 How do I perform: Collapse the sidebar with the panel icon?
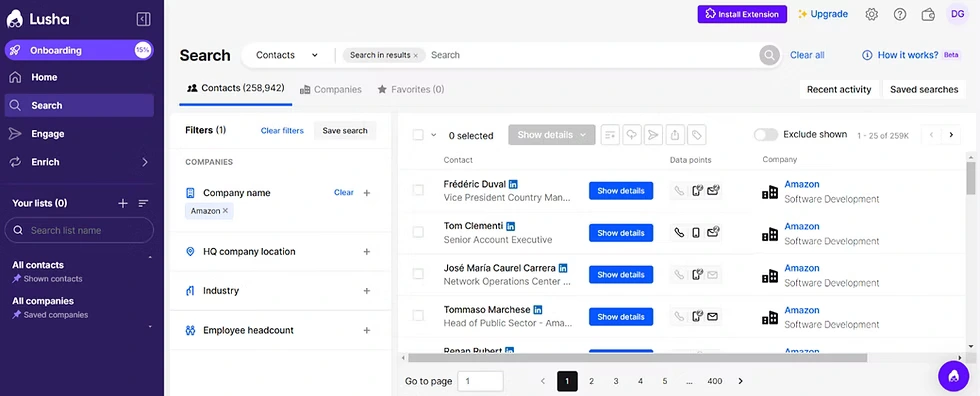pyautogui.click(x=144, y=19)
